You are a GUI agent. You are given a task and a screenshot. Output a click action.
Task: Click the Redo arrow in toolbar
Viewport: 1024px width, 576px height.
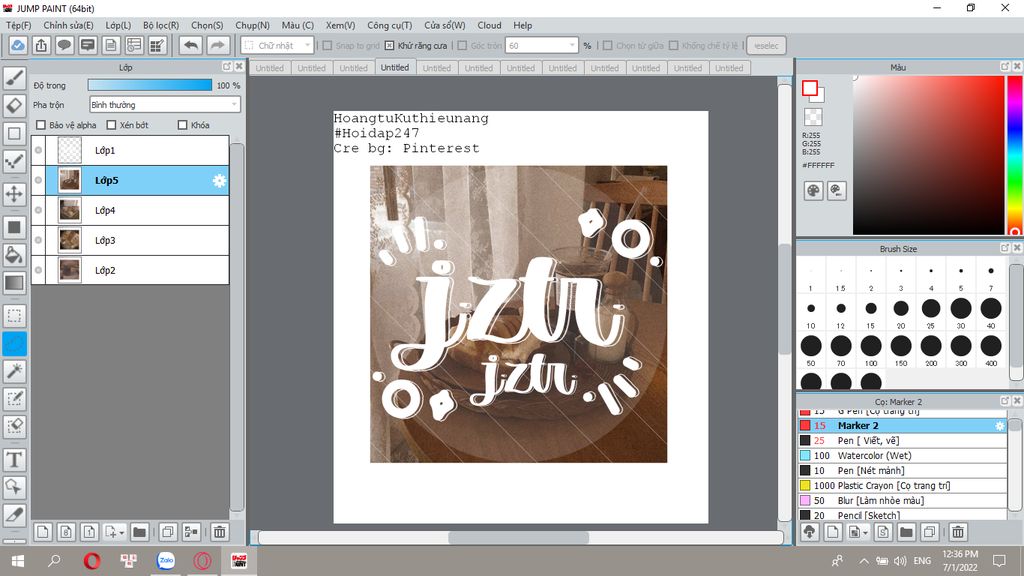217,46
